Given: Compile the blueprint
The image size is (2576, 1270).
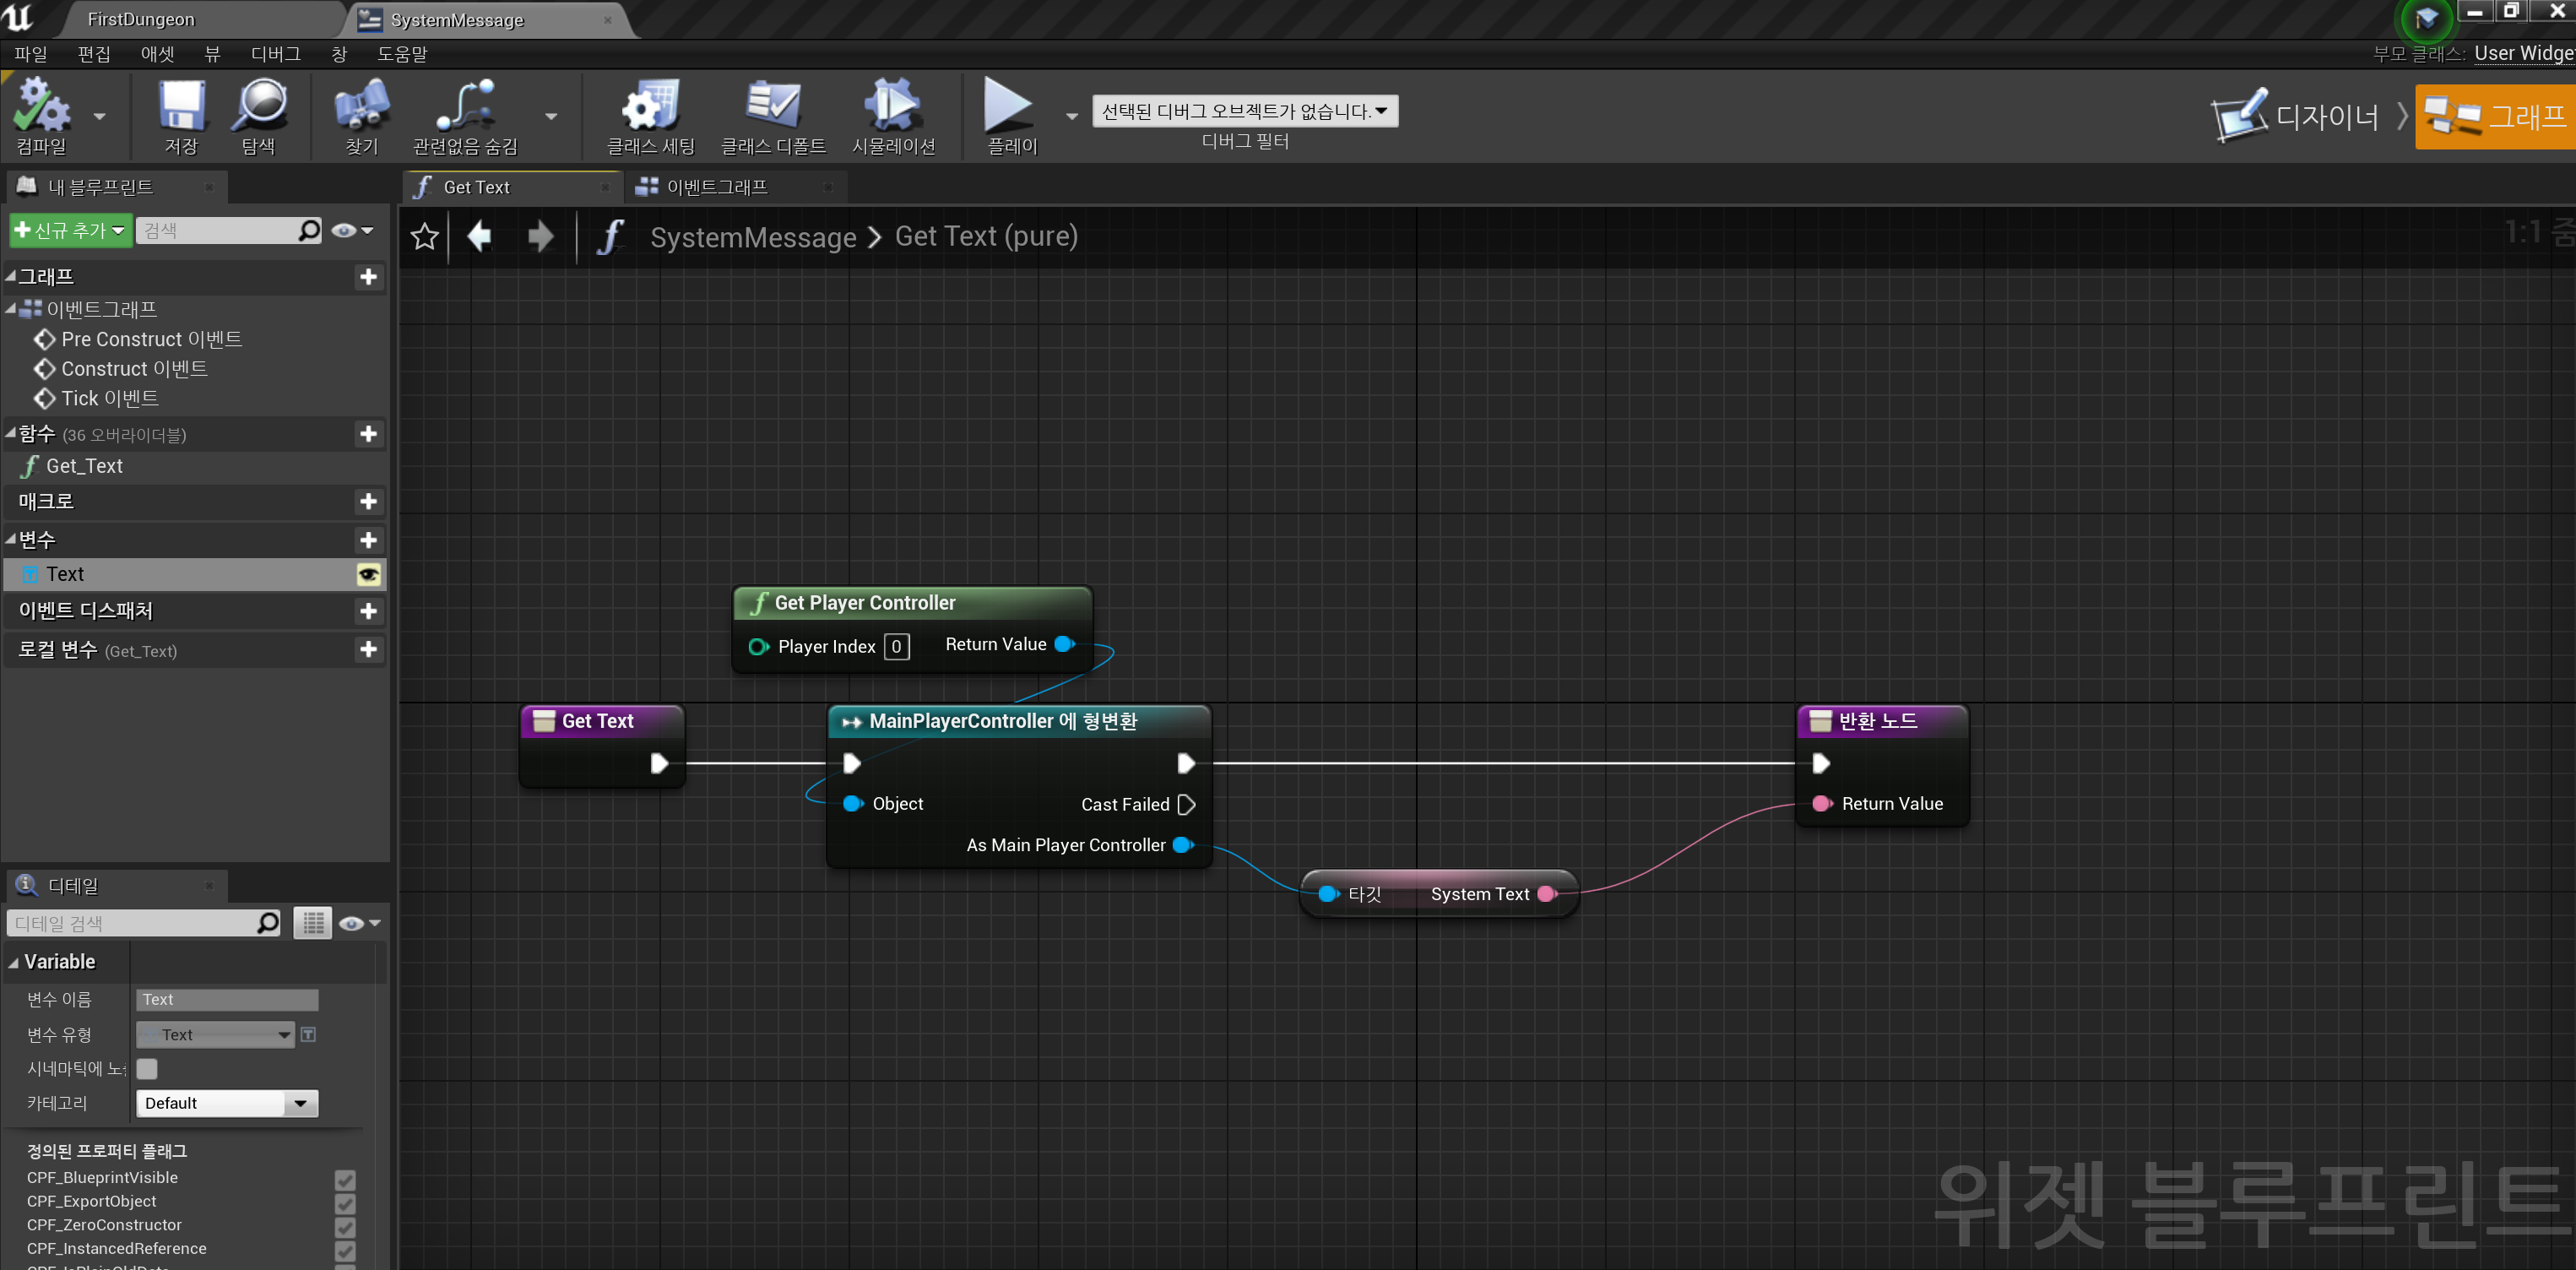Looking at the screenshot, I should (x=42, y=115).
